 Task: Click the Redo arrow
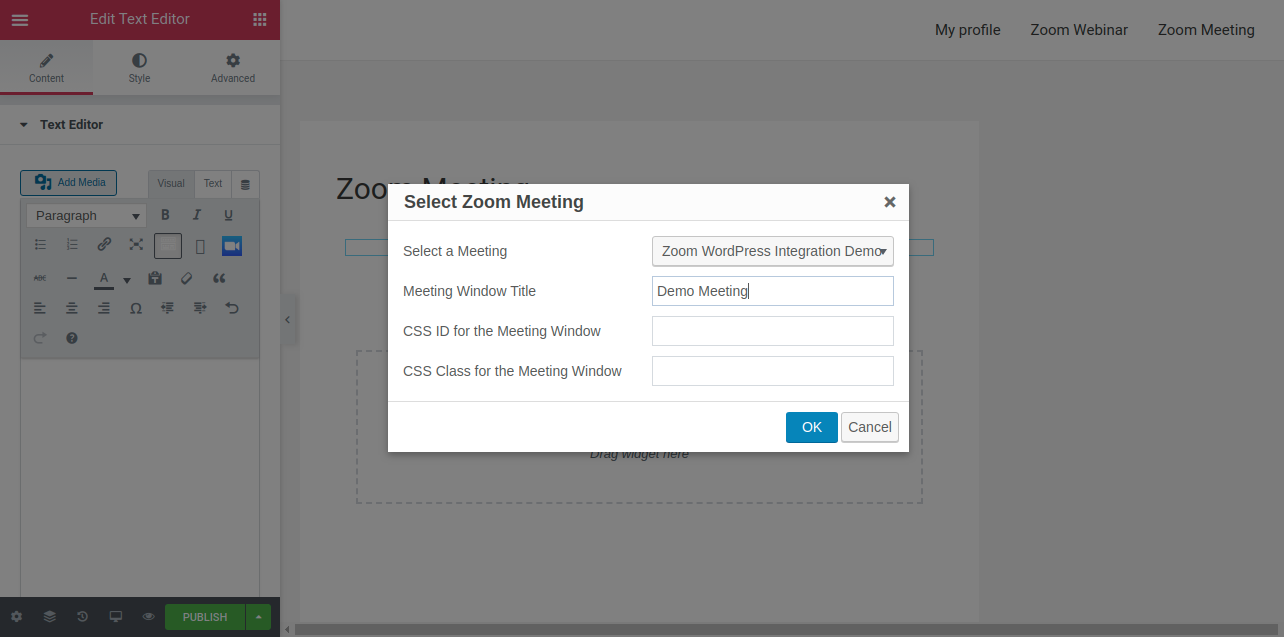click(41, 338)
